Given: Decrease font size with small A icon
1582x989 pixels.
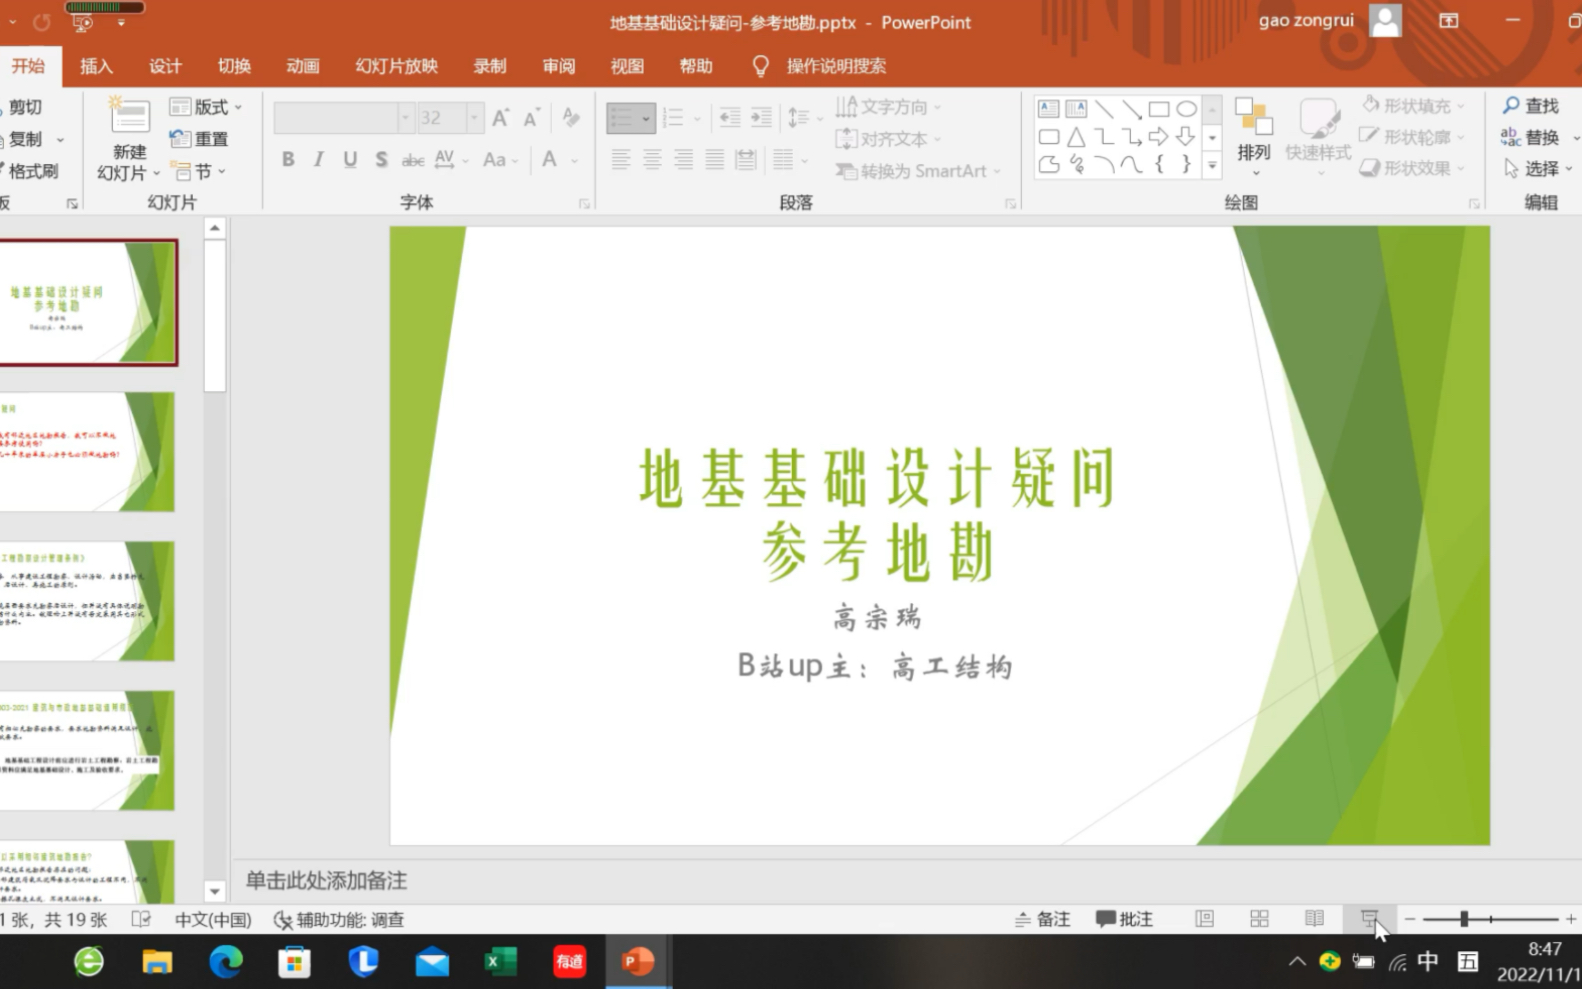Looking at the screenshot, I should pos(532,118).
